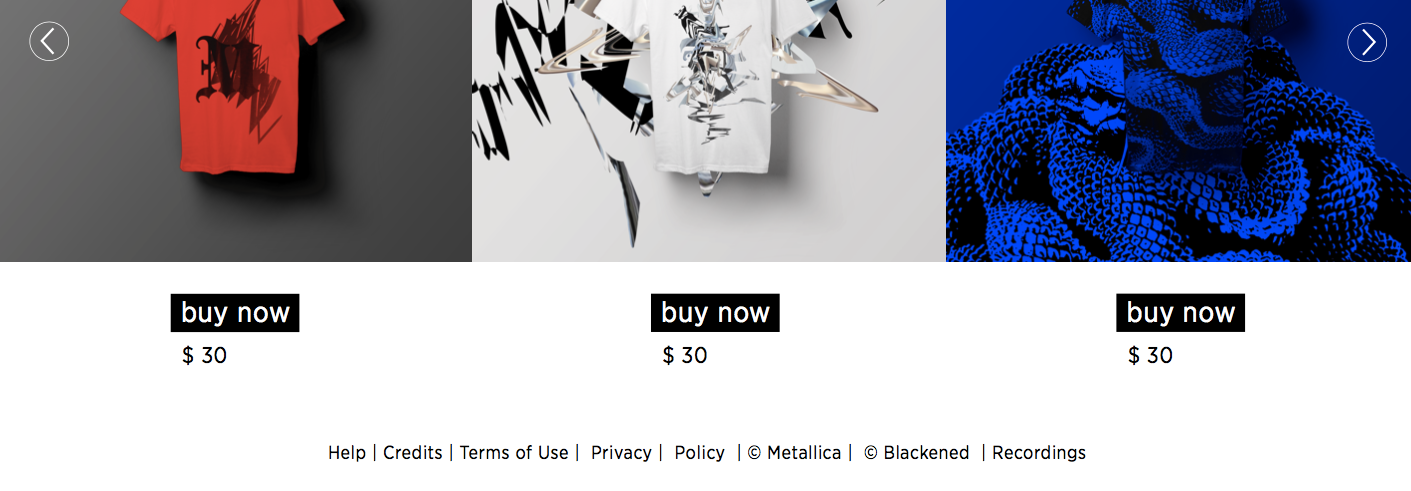Visit the Recordings footer link
The image size is (1411, 491).
(x=1039, y=453)
